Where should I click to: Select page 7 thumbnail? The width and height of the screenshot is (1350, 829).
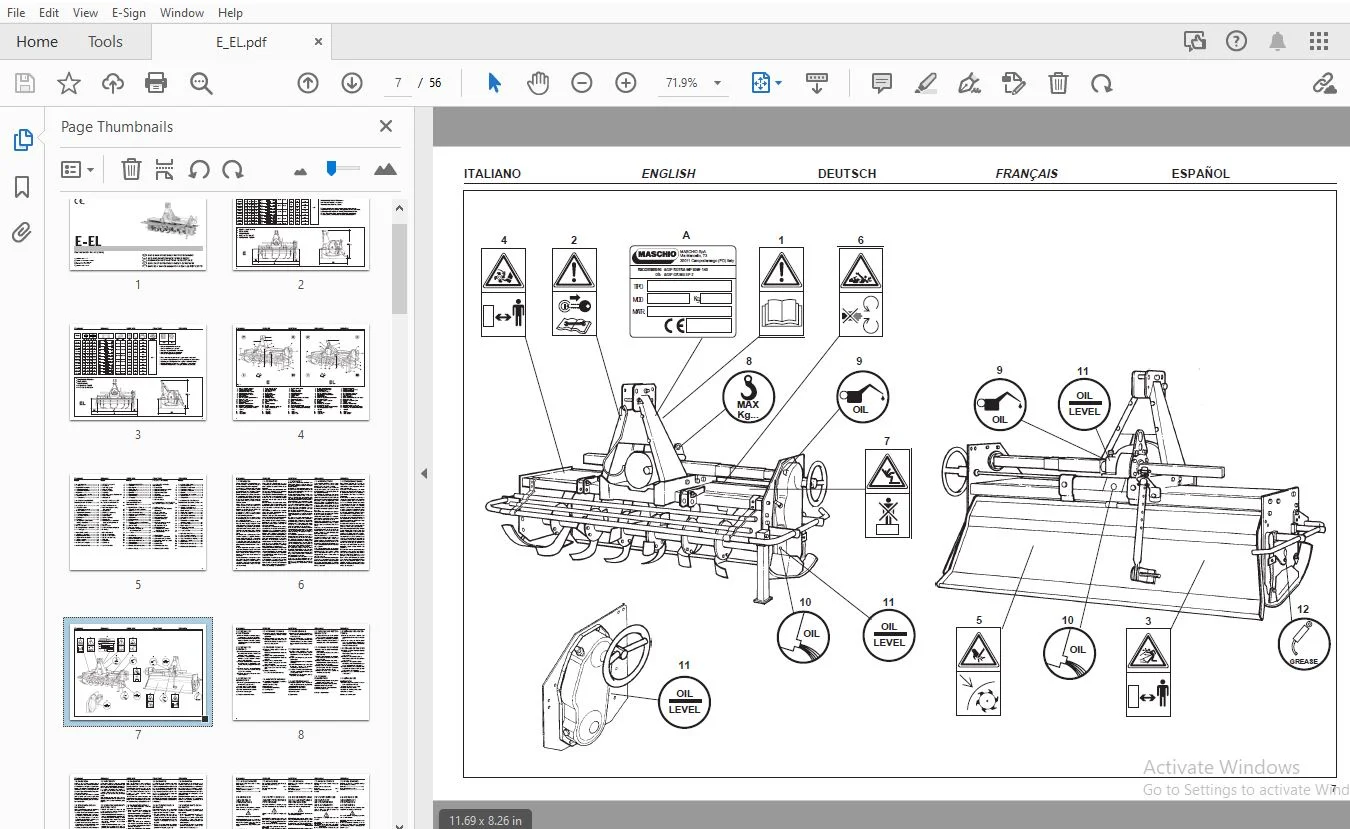(x=138, y=672)
